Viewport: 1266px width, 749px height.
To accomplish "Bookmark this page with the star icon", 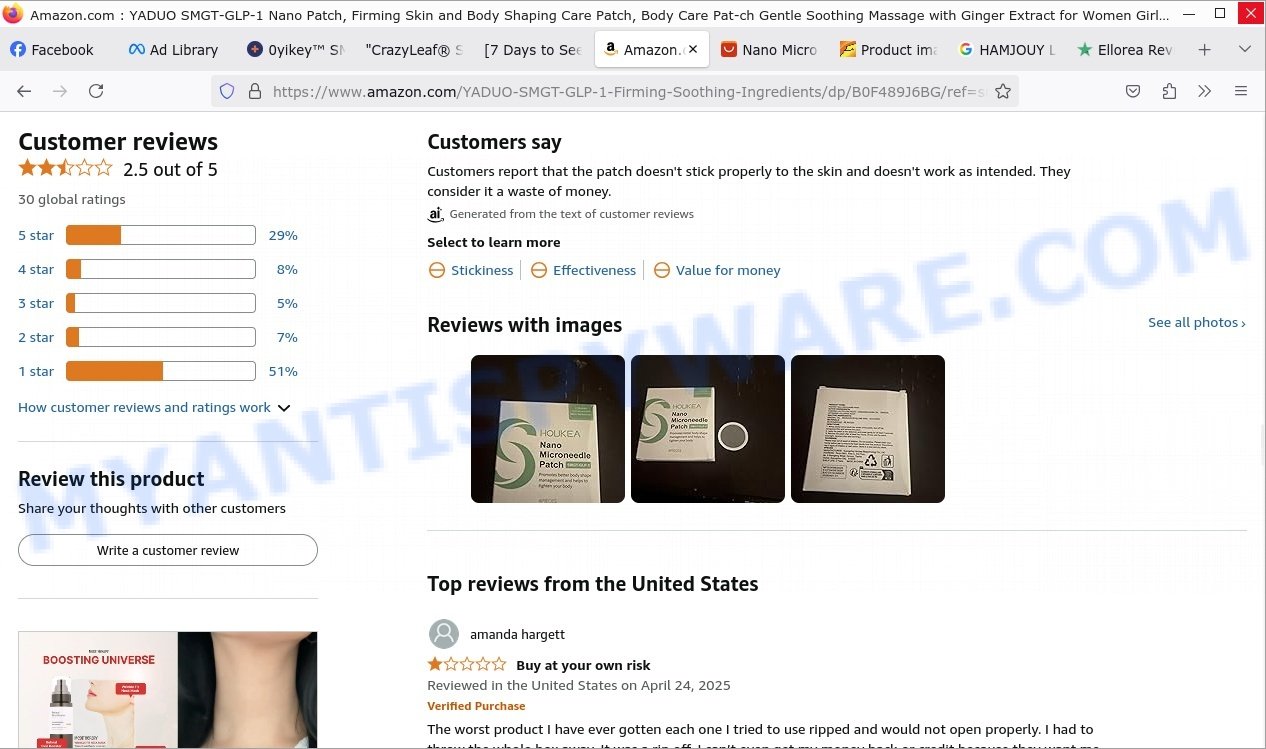I will 1003,91.
